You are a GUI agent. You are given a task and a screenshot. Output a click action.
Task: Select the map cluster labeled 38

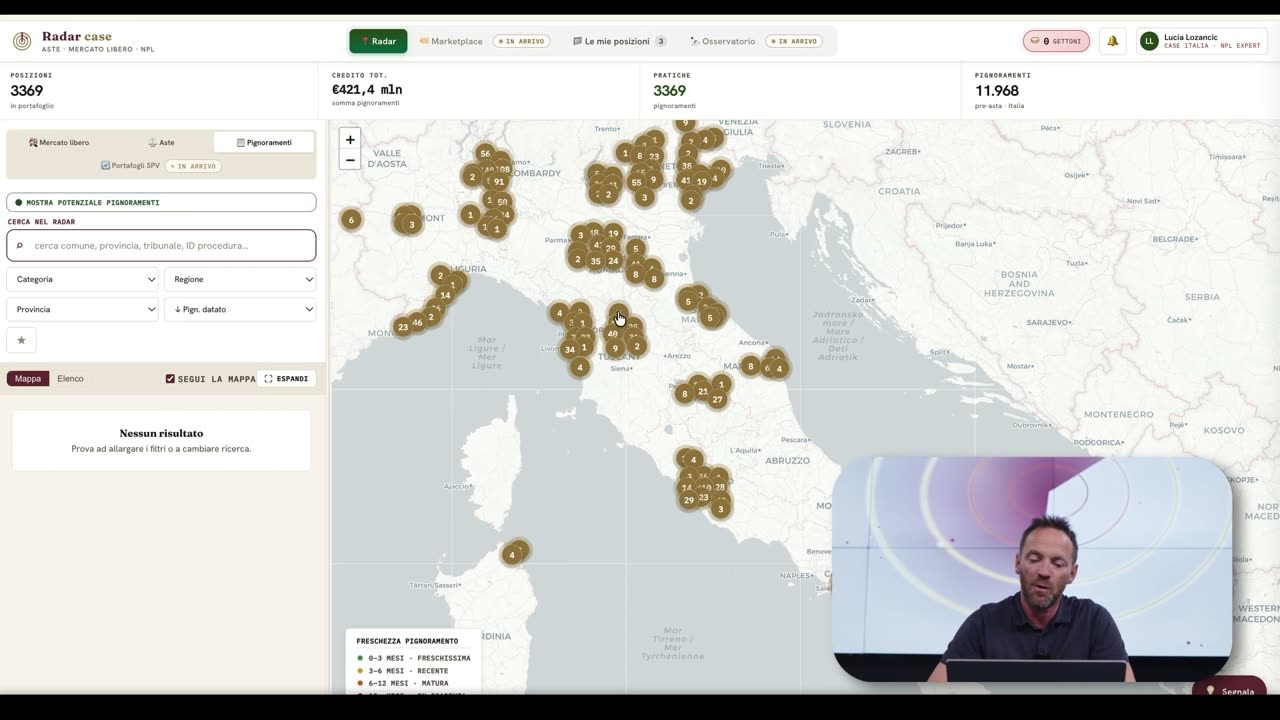pos(687,167)
